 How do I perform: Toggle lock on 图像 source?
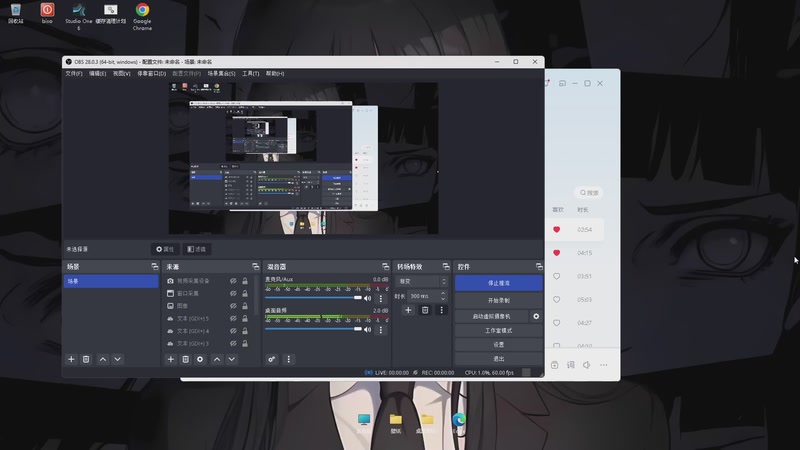coord(245,306)
